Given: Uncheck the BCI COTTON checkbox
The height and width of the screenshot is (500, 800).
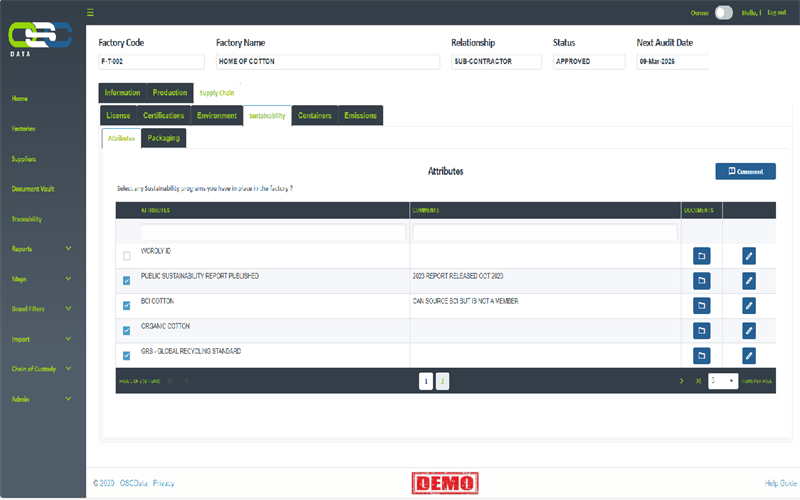Looking at the screenshot, I should click(126, 305).
